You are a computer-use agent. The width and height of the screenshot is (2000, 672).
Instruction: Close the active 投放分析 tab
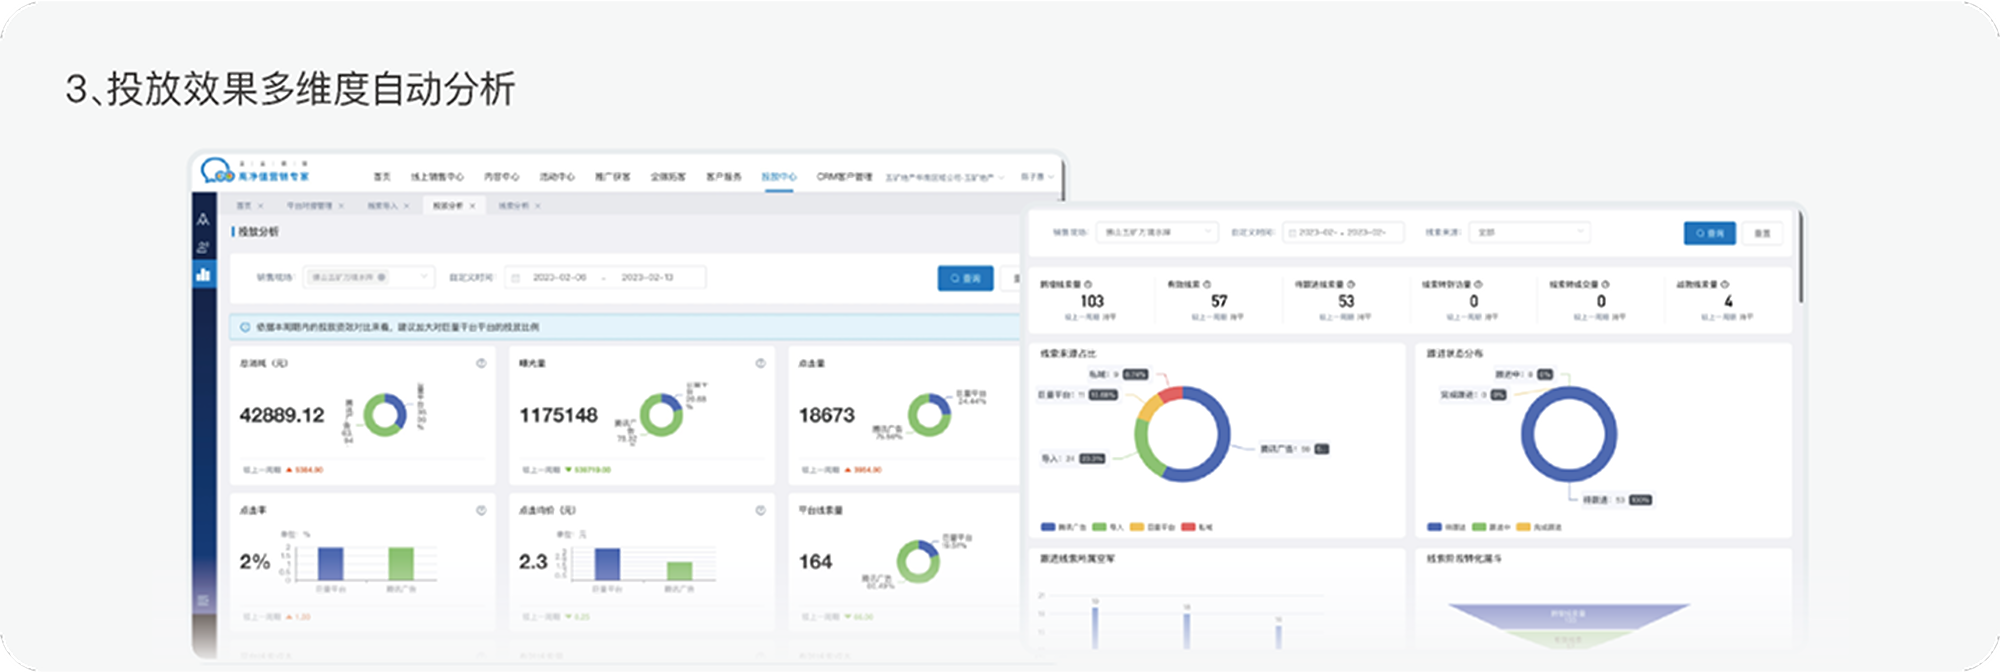[473, 206]
